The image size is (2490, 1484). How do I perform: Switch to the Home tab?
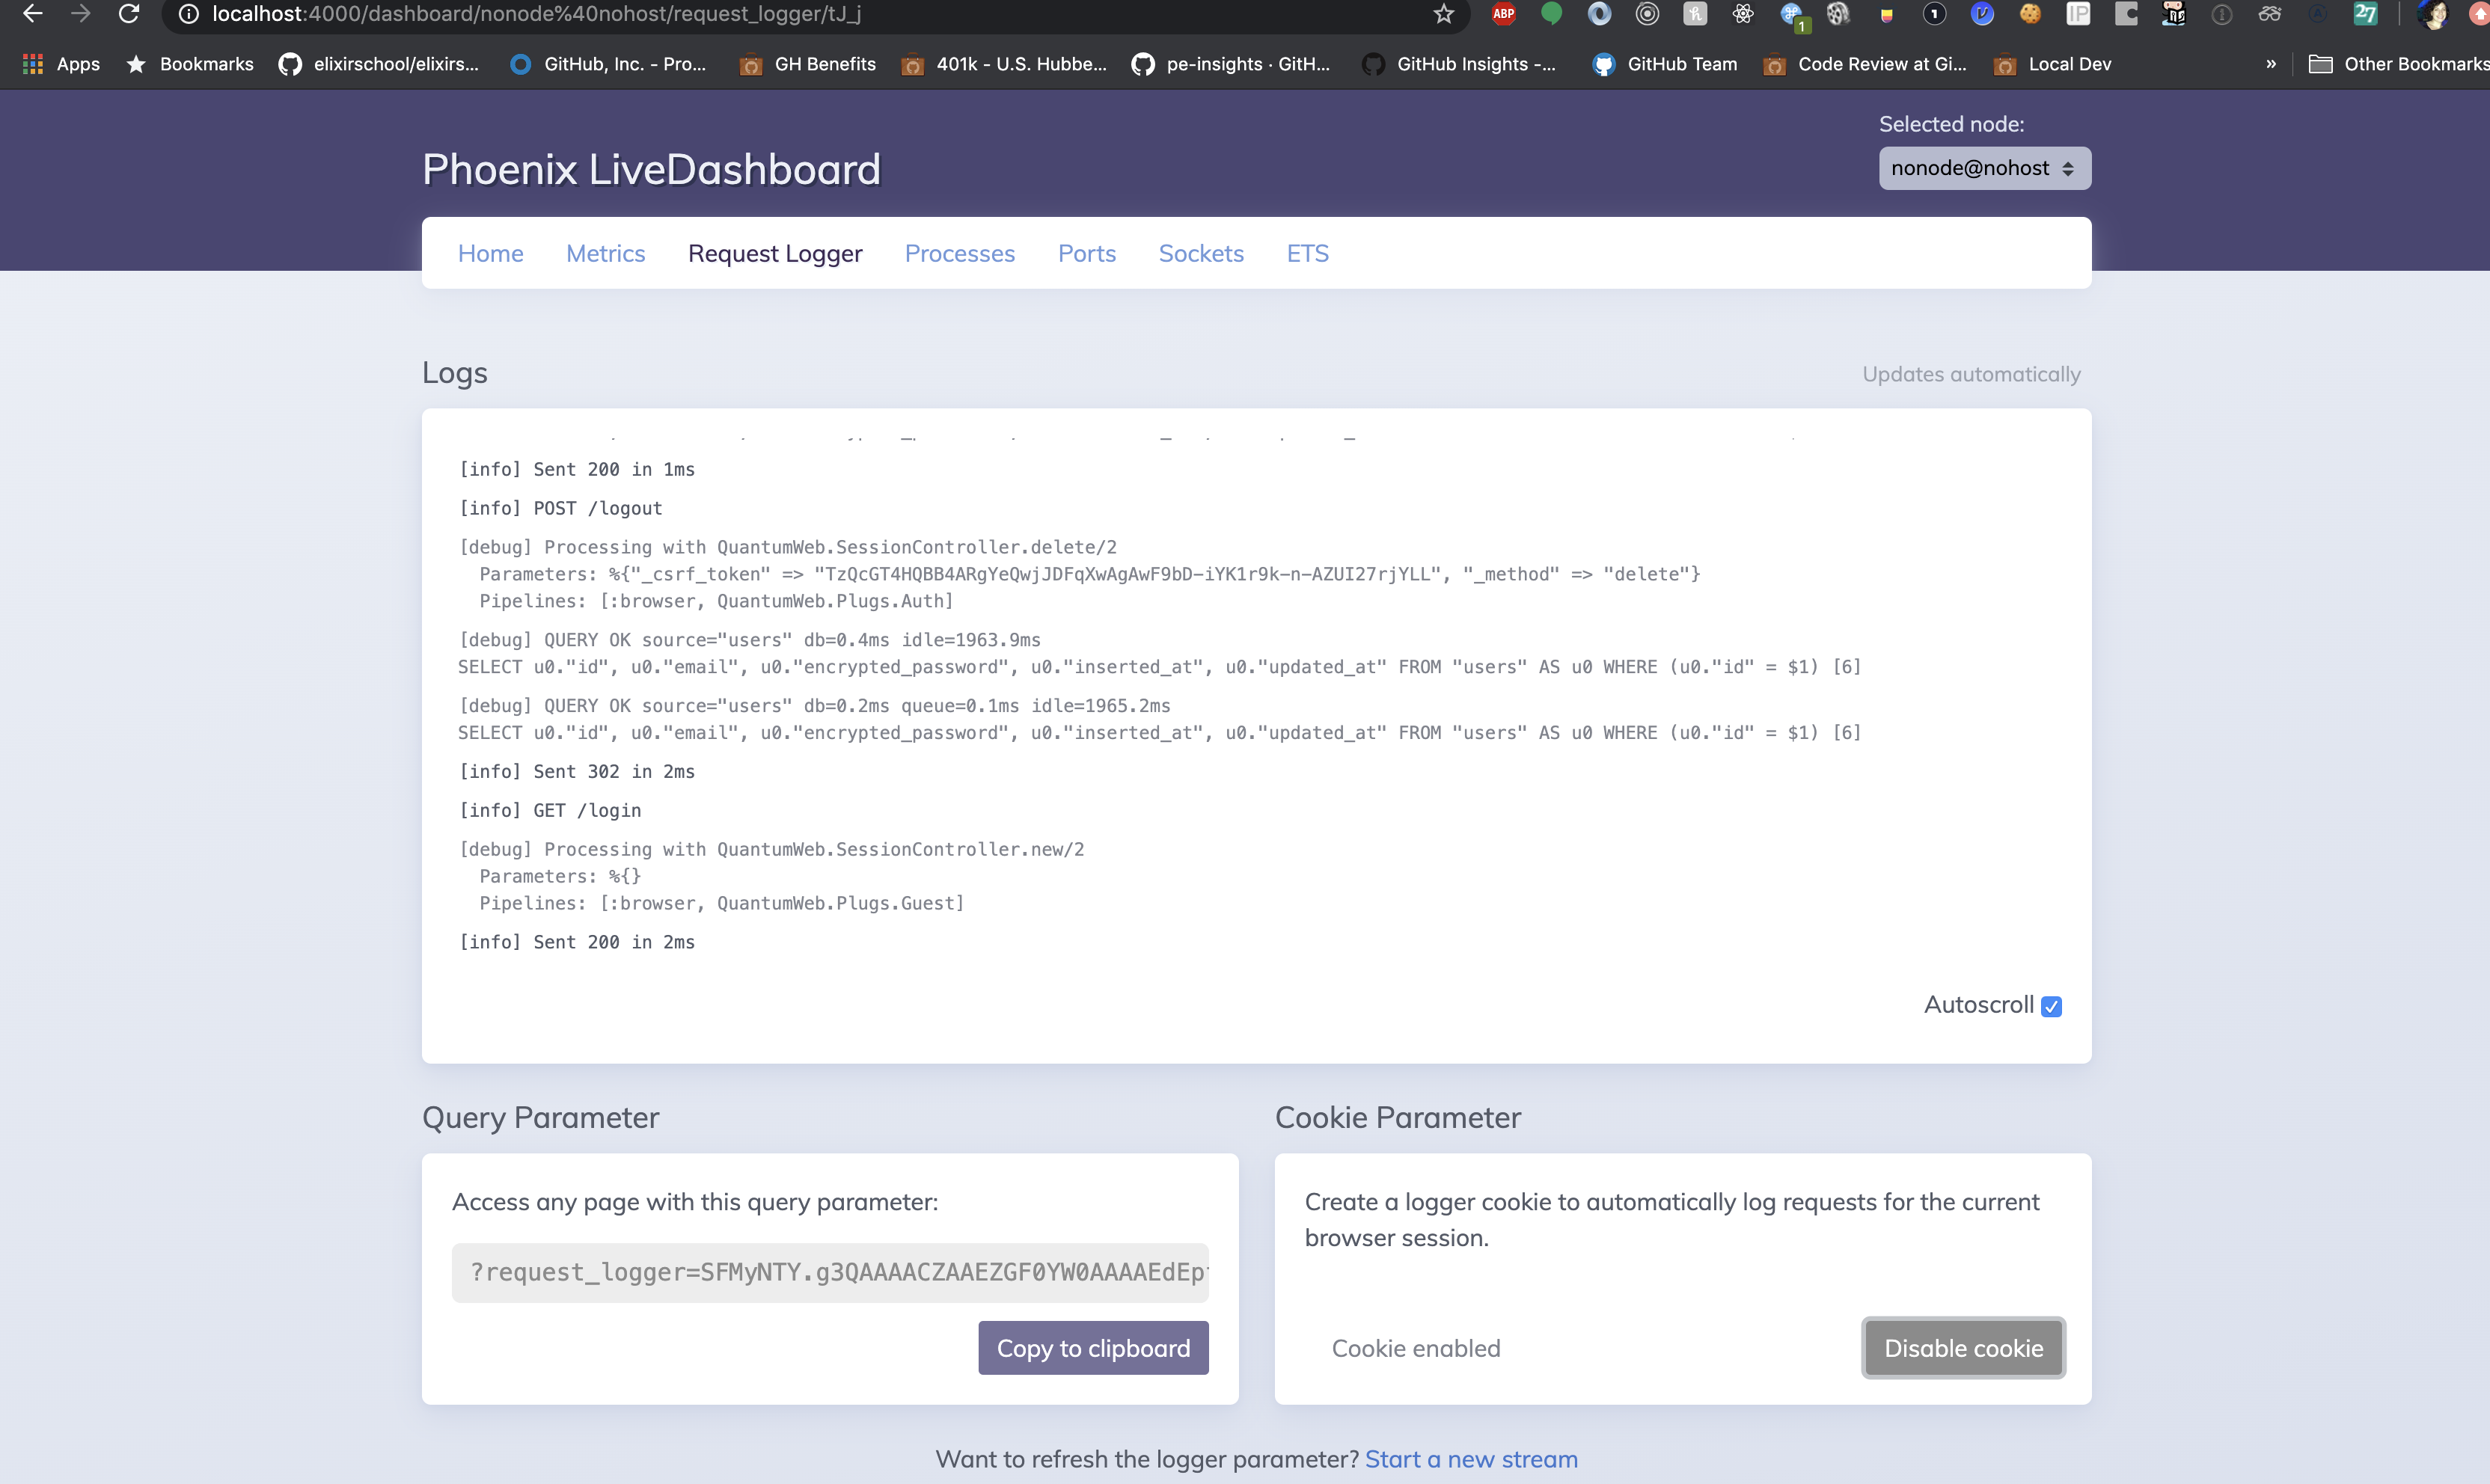(x=490, y=253)
